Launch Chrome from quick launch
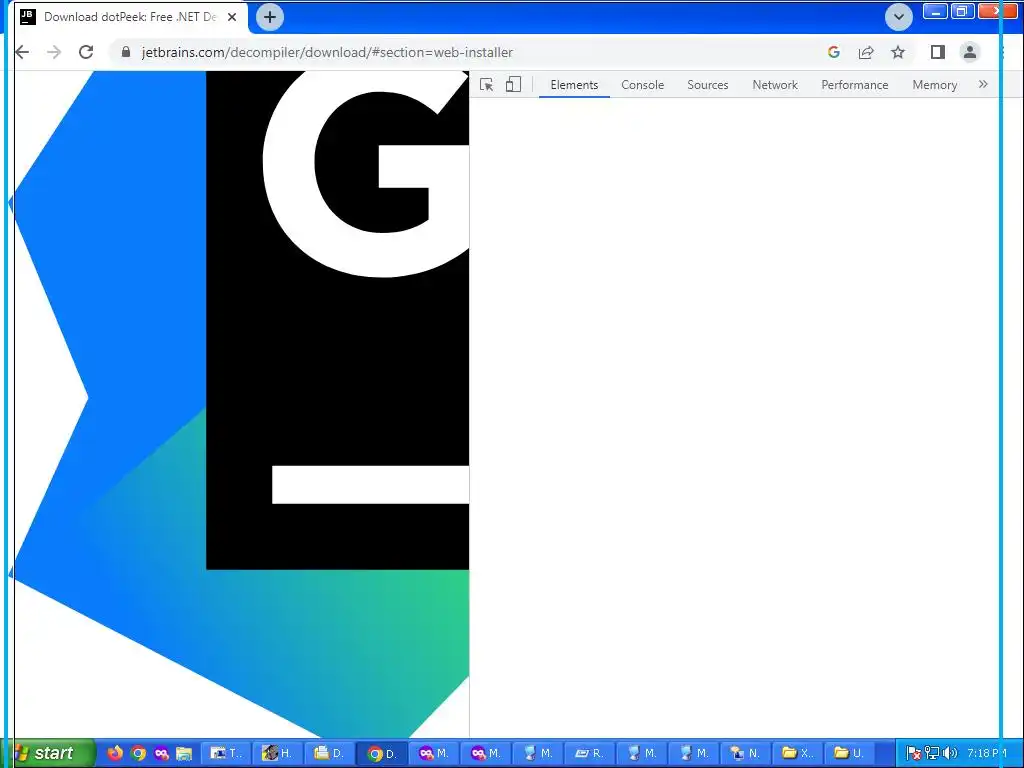 (138, 753)
